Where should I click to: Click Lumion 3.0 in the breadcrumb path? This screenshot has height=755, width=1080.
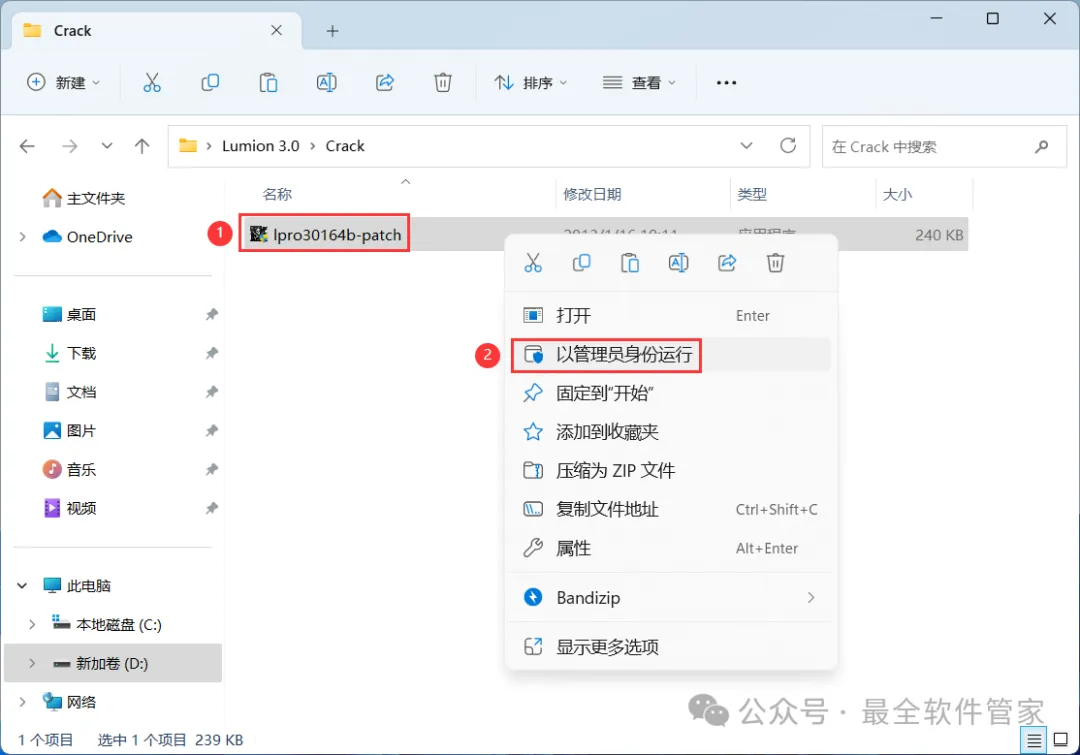tap(260, 146)
